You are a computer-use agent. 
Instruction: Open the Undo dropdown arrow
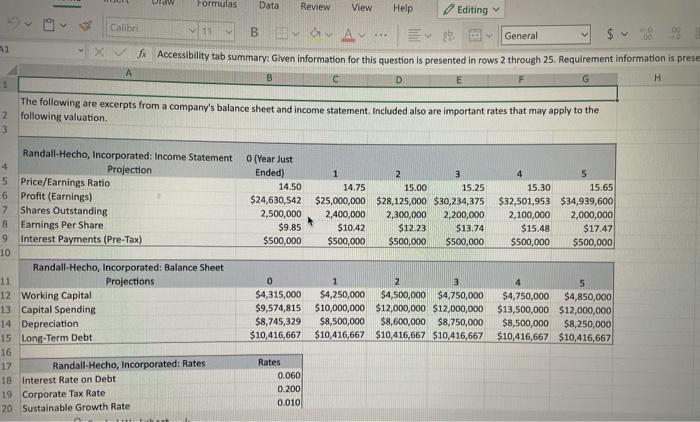pos(28,24)
